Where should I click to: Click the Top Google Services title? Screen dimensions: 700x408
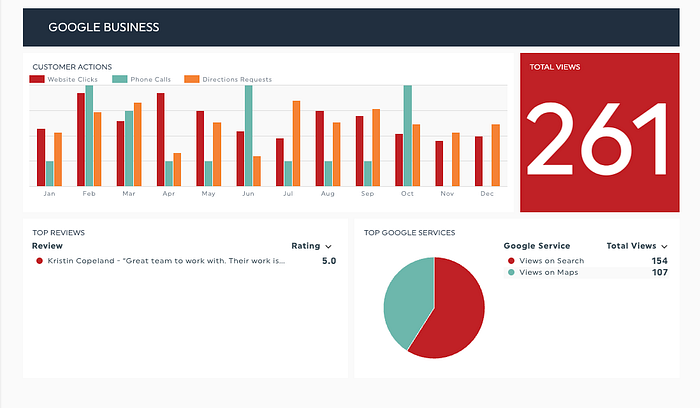[x=409, y=233]
